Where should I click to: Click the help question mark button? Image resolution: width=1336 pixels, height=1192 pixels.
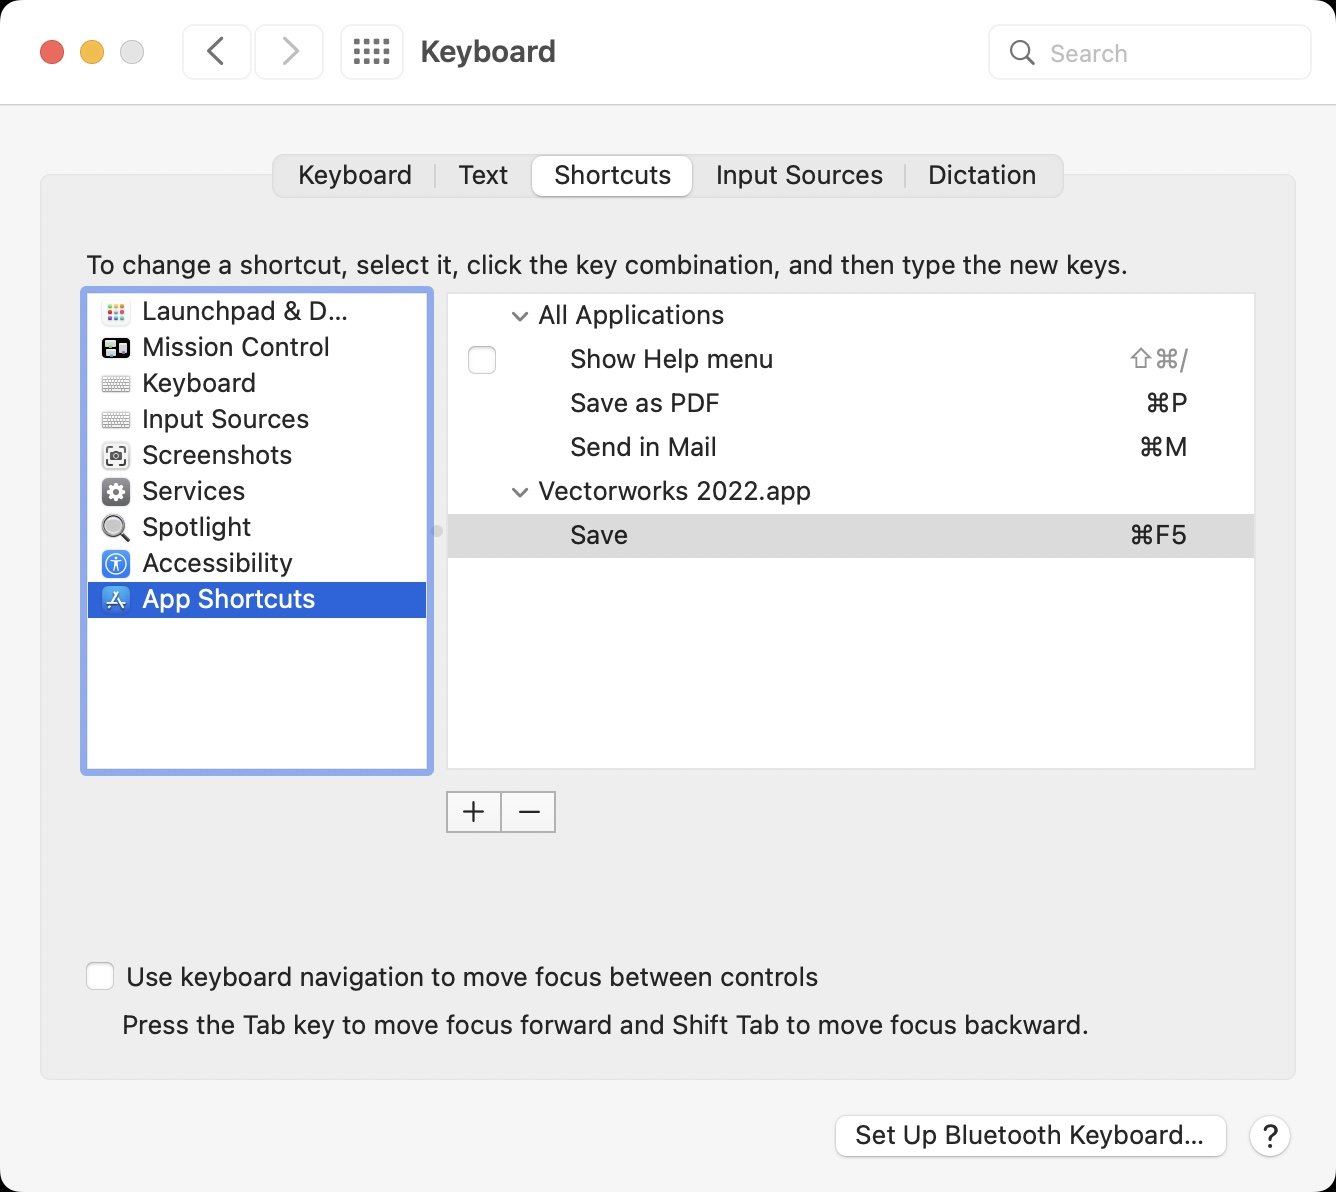coord(1269,1136)
